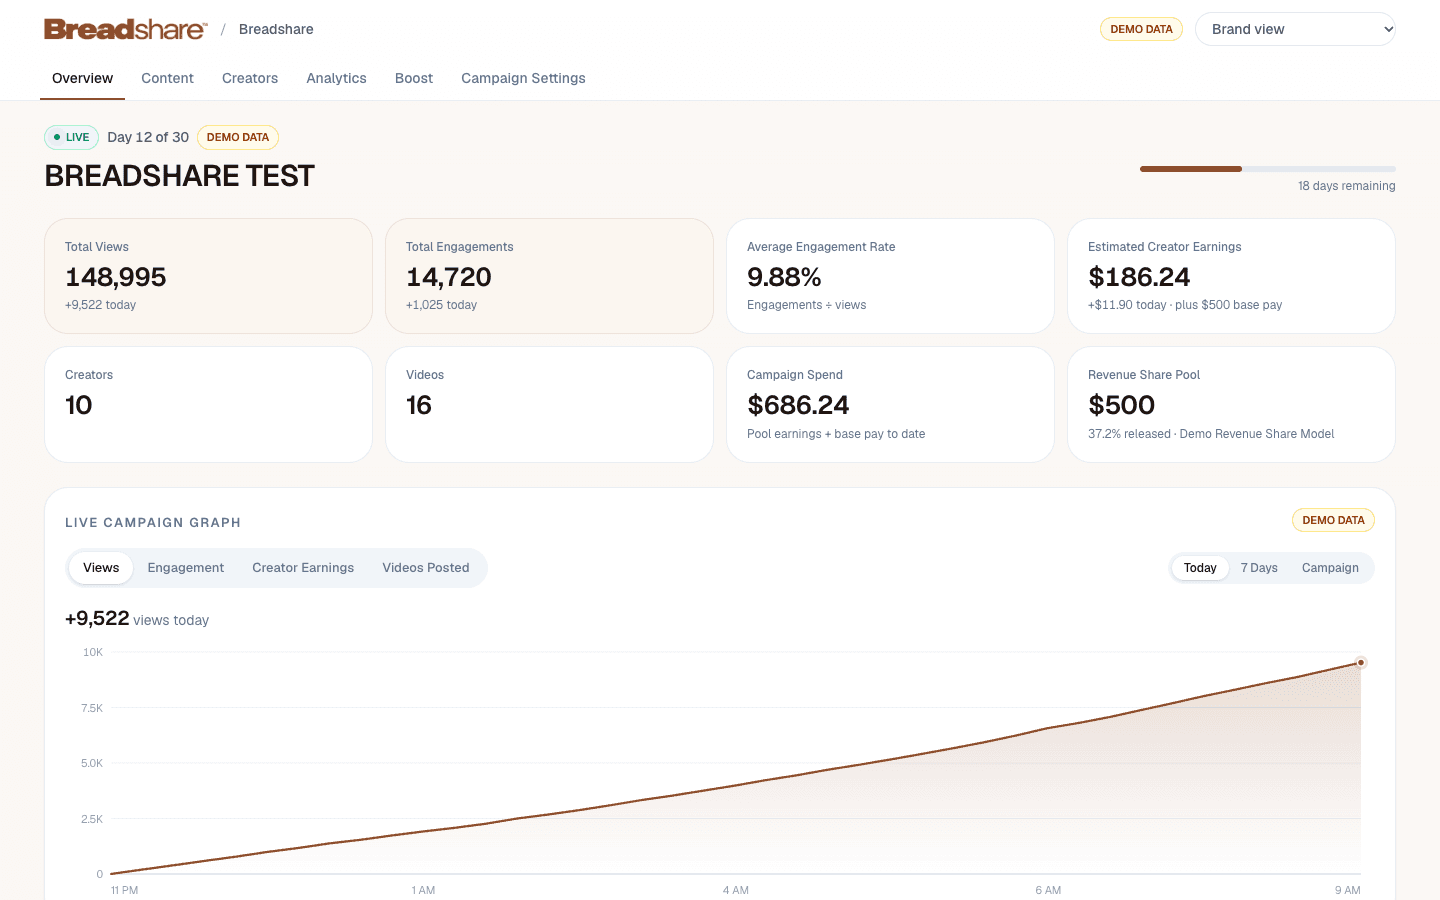
Task: Click DEMO DATA badge beside Day 12 of 30
Action: pos(238,137)
